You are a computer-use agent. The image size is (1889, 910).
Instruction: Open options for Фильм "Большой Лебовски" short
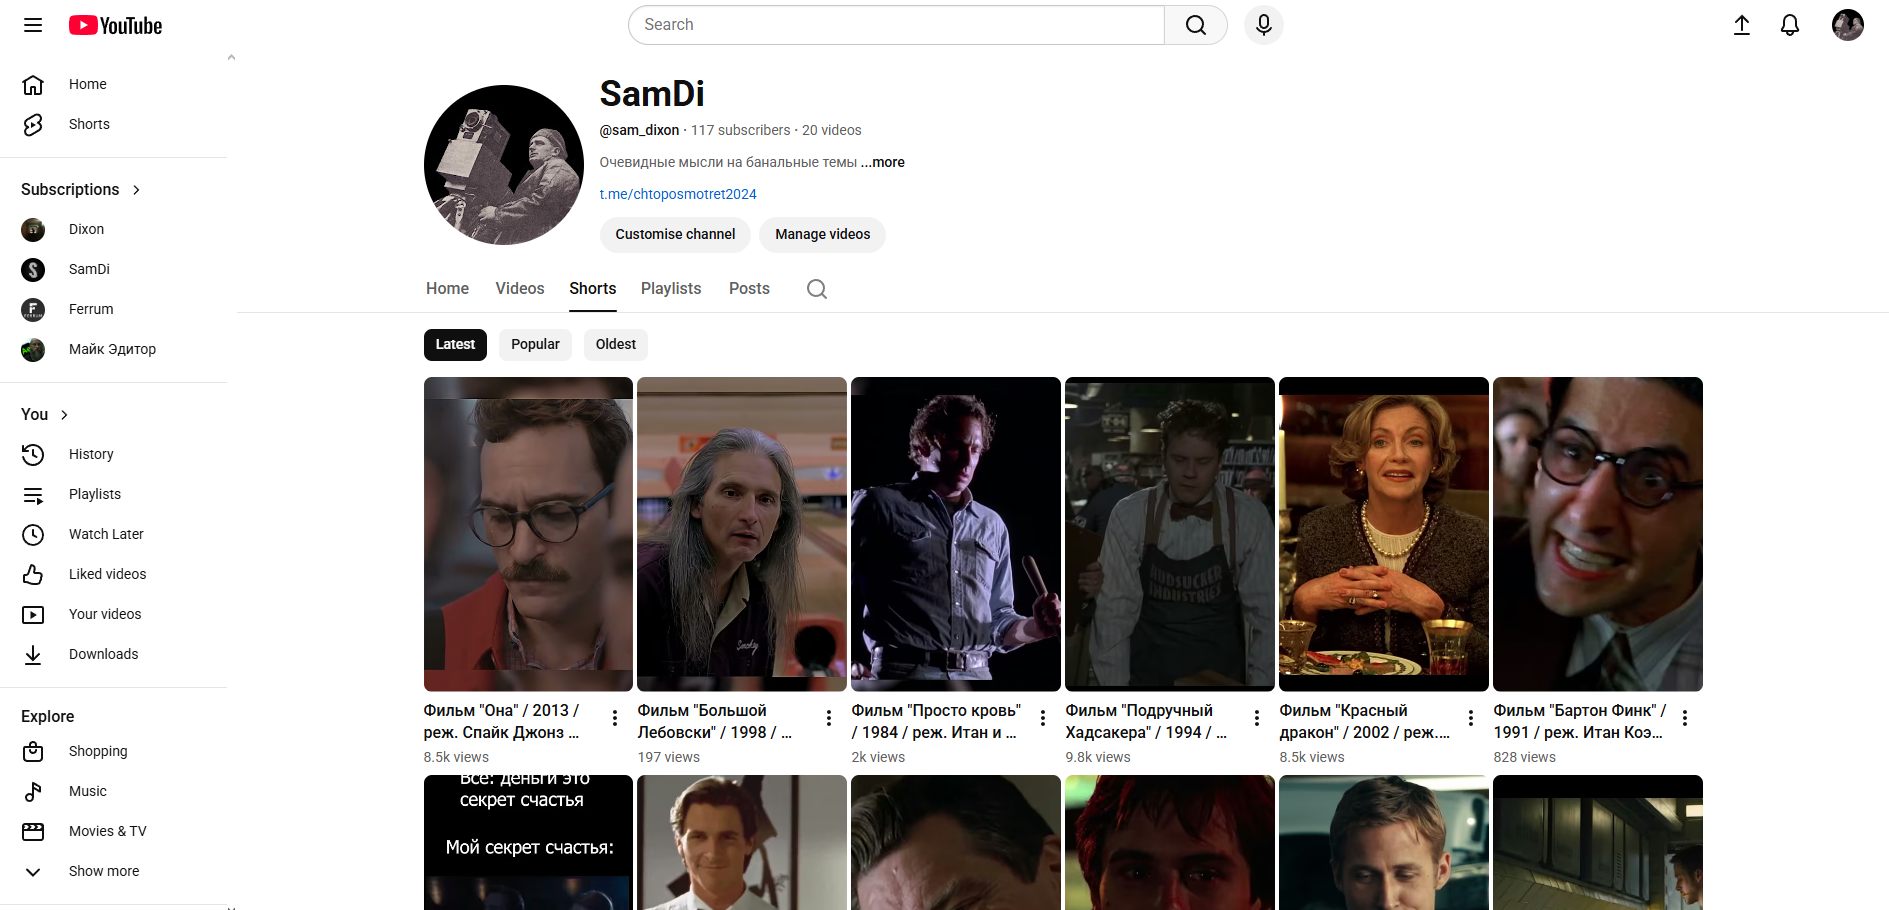[829, 718]
